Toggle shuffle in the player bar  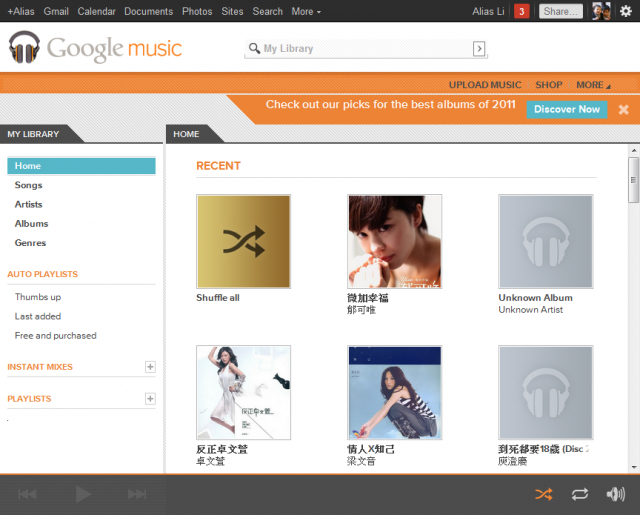click(544, 494)
